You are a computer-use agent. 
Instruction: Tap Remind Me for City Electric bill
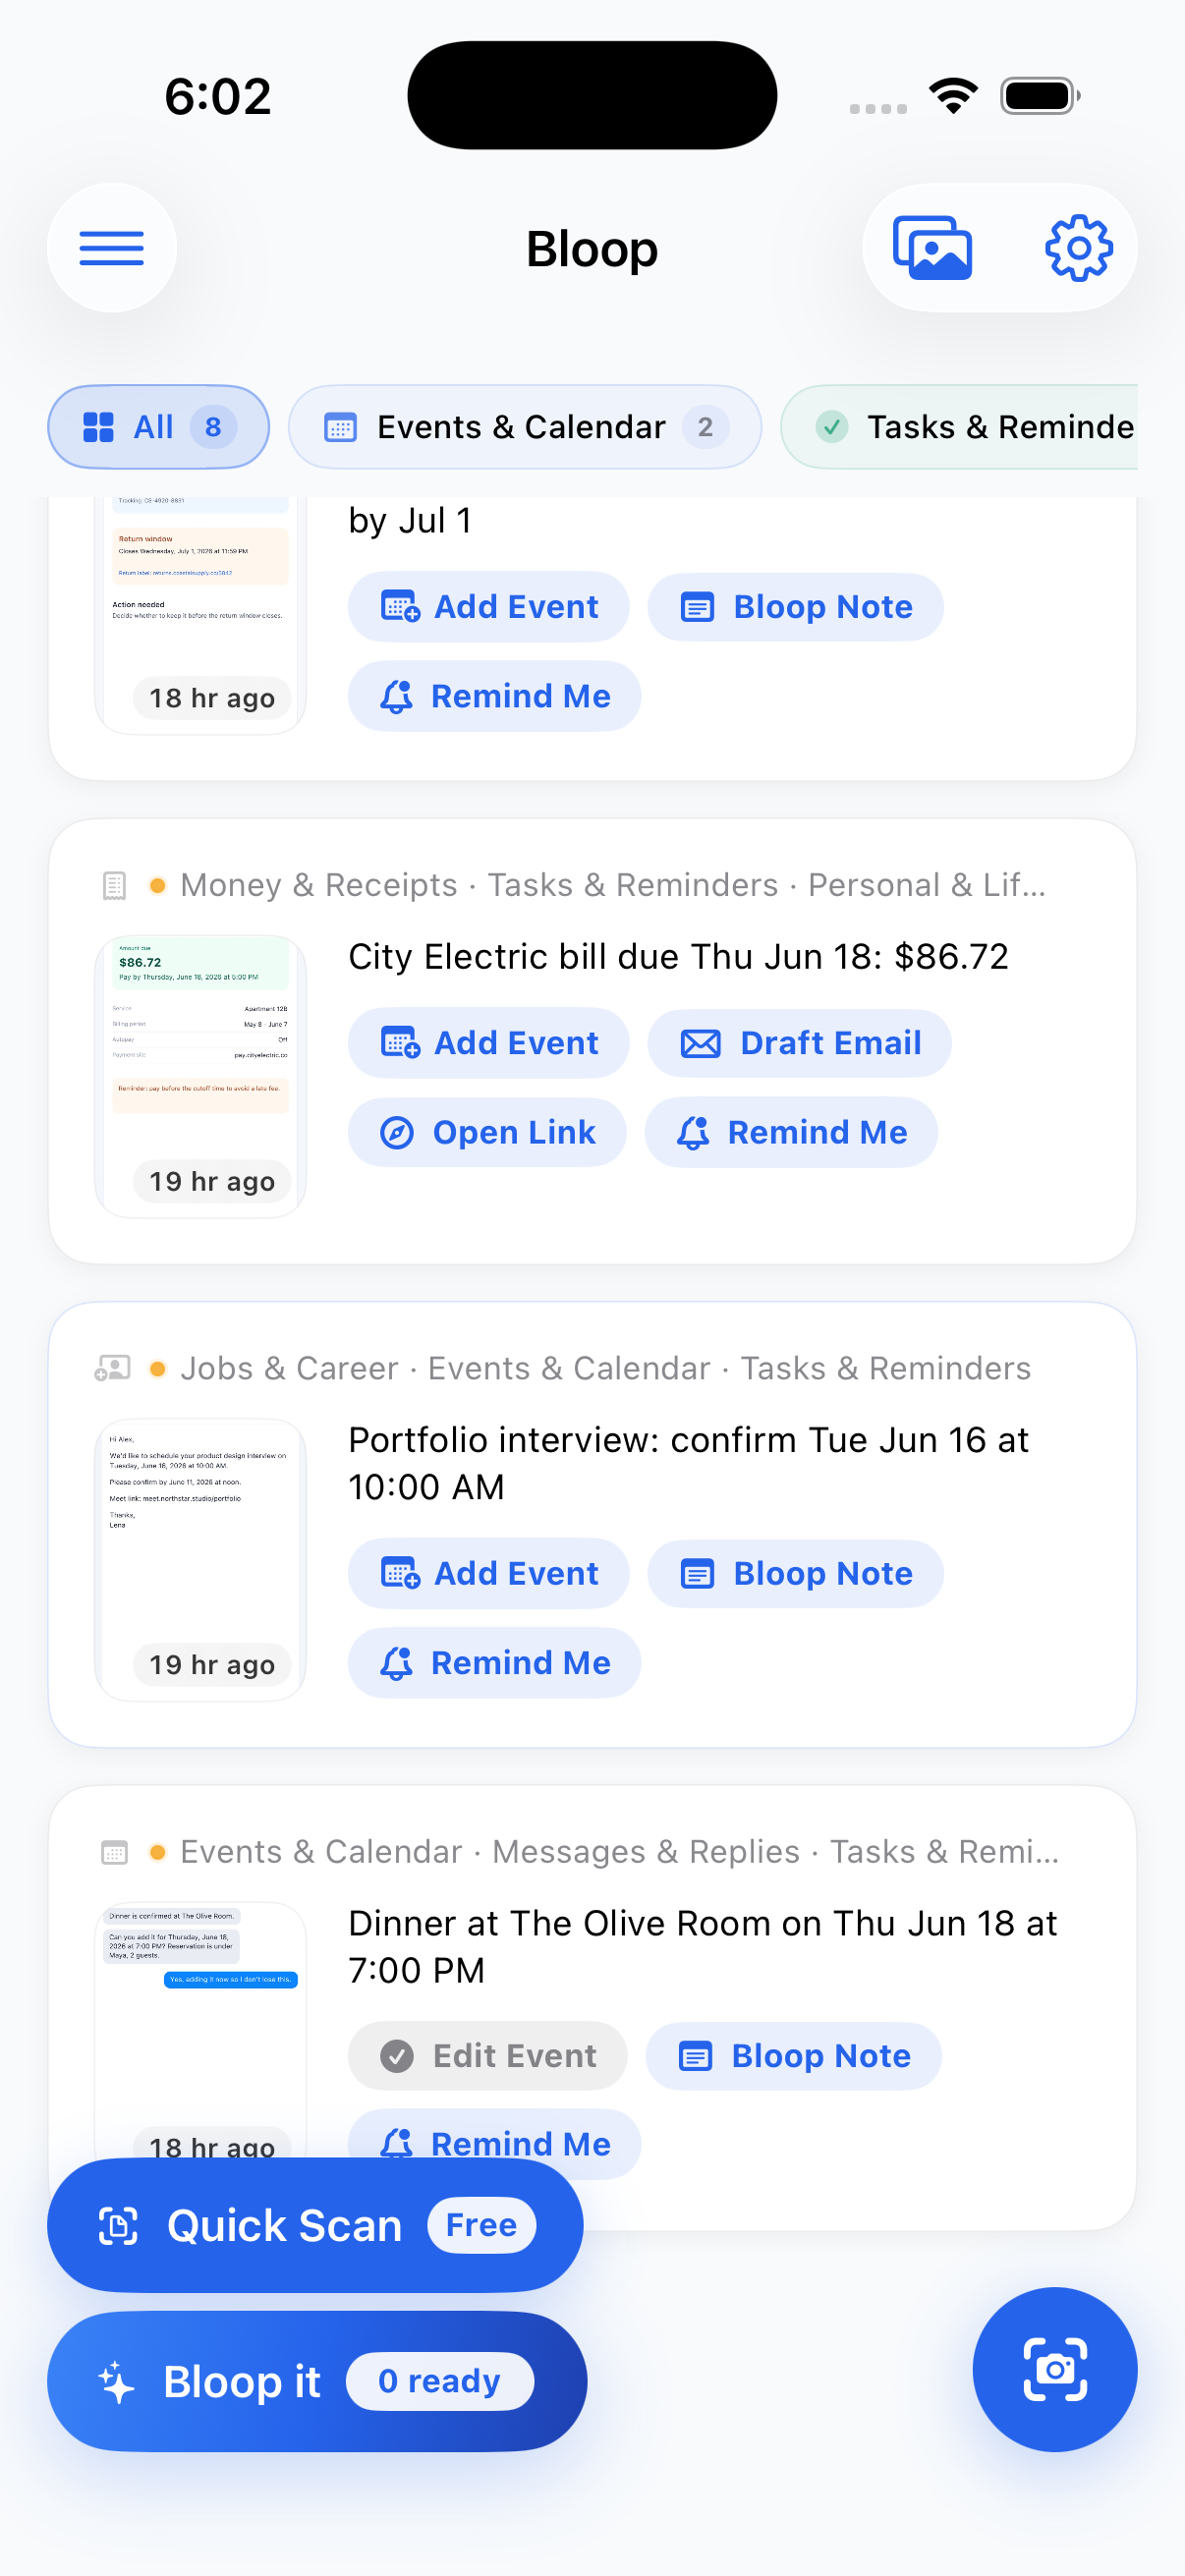point(791,1132)
